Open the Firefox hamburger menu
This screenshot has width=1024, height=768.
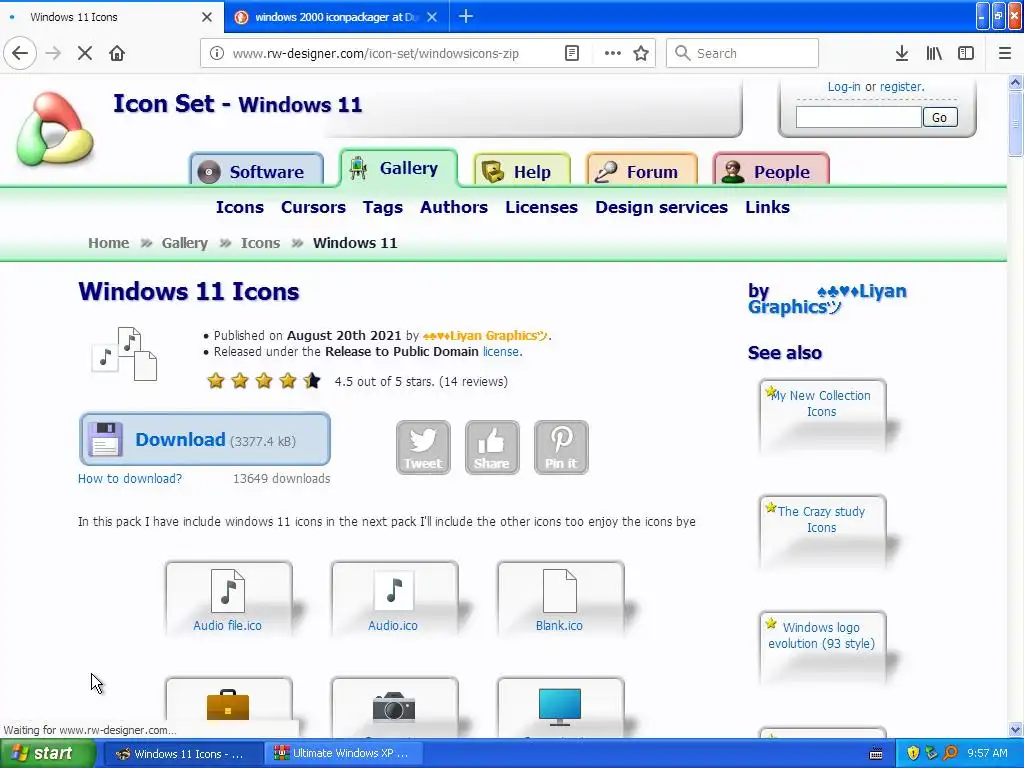pos(1005,53)
